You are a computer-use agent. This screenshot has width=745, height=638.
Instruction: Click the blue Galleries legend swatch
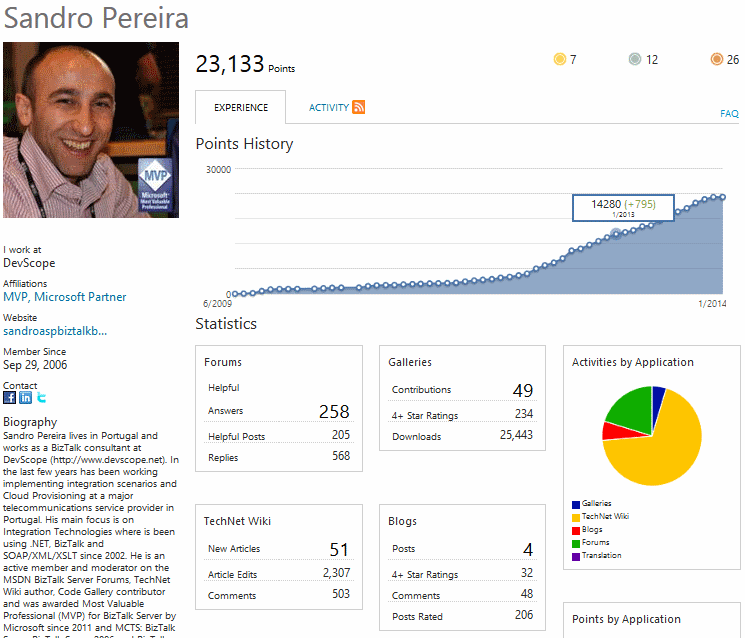576,504
